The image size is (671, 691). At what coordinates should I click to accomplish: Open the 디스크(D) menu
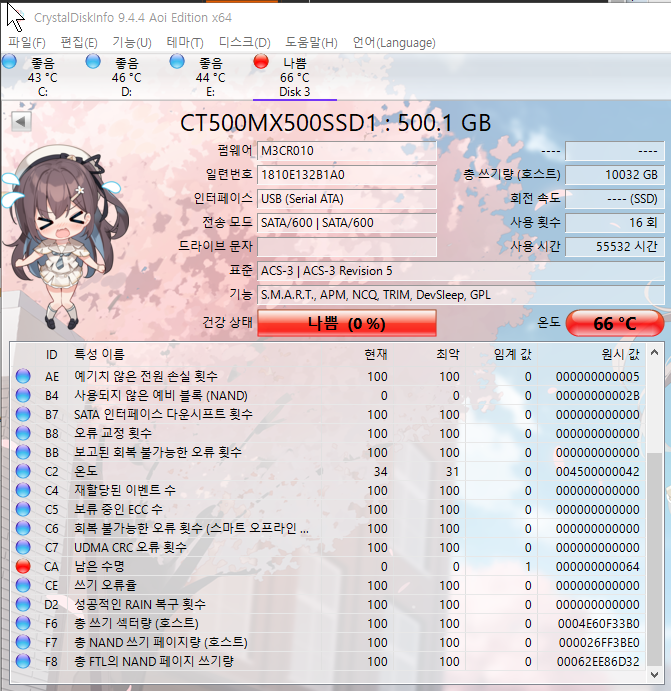point(245,43)
